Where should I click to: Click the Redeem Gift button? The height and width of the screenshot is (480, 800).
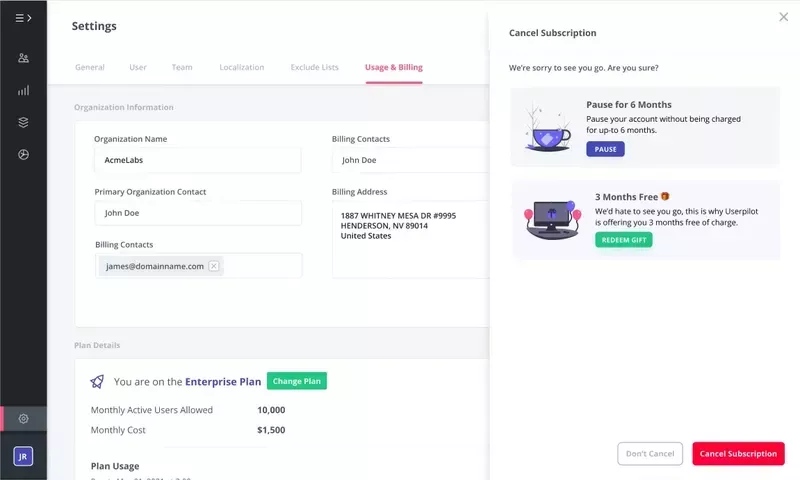tap(623, 240)
